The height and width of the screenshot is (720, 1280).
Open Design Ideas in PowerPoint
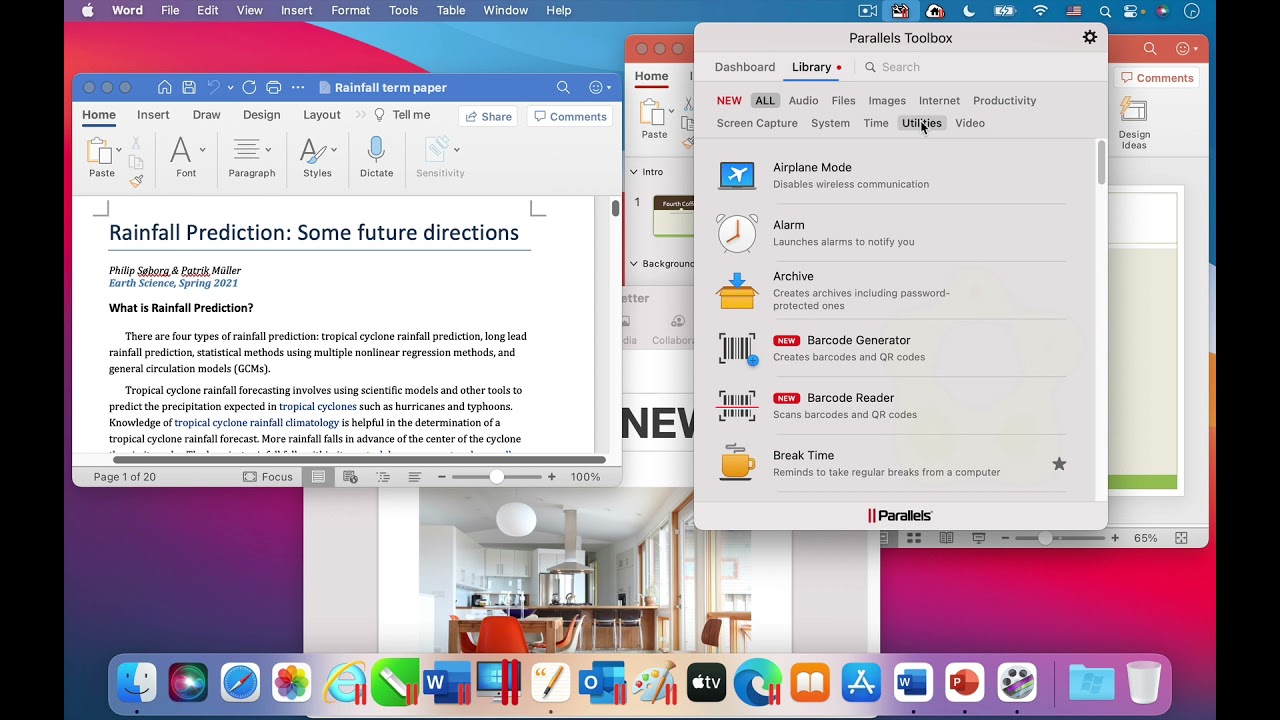1134,124
